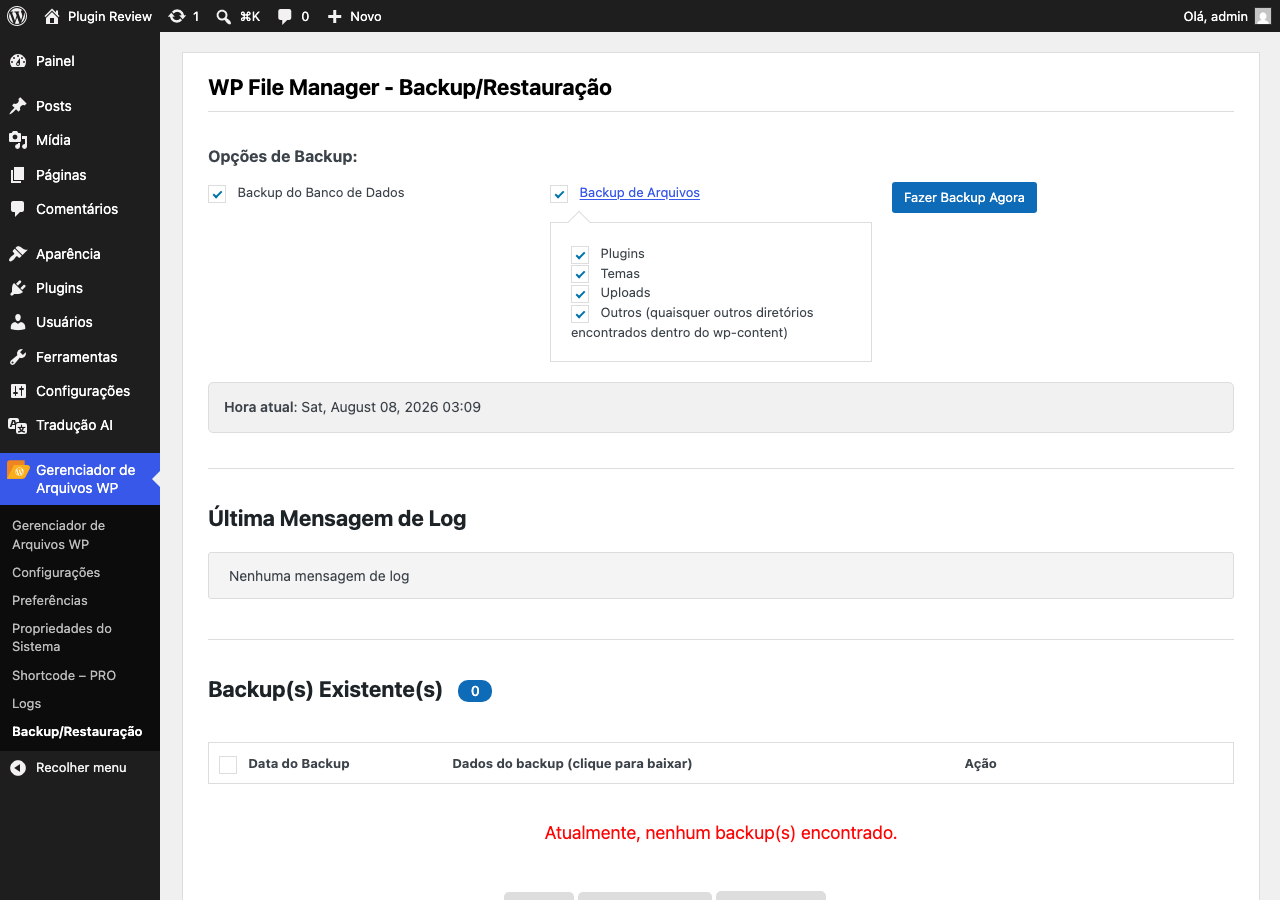Click the Ferramentas wrench icon
The height and width of the screenshot is (900, 1280).
pyautogui.click(x=18, y=357)
